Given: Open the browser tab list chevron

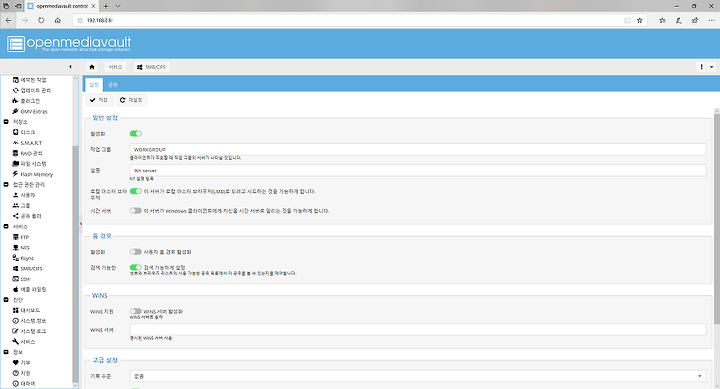Looking at the screenshot, I should 118,6.
